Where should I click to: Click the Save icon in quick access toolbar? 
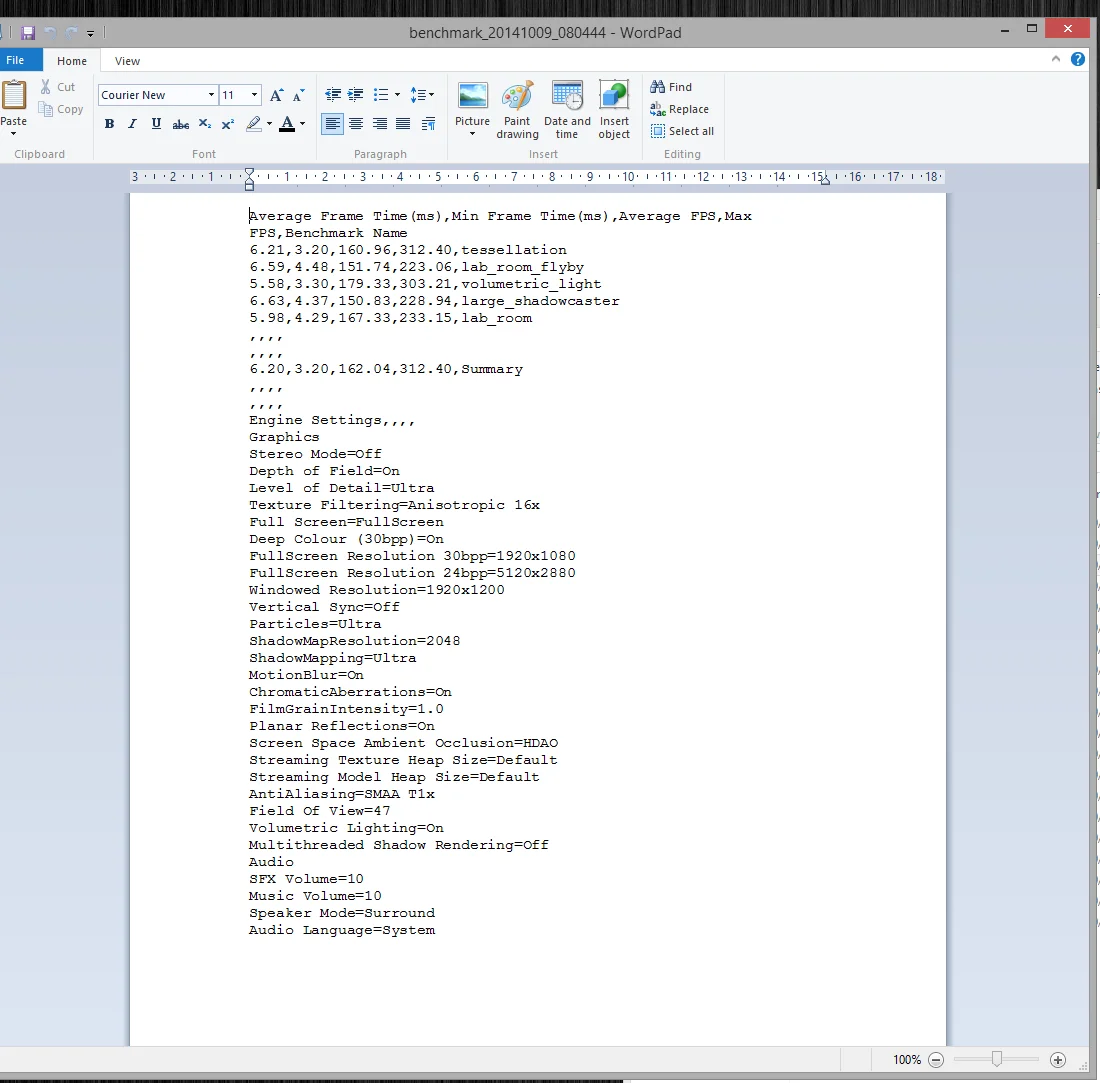tap(28, 32)
